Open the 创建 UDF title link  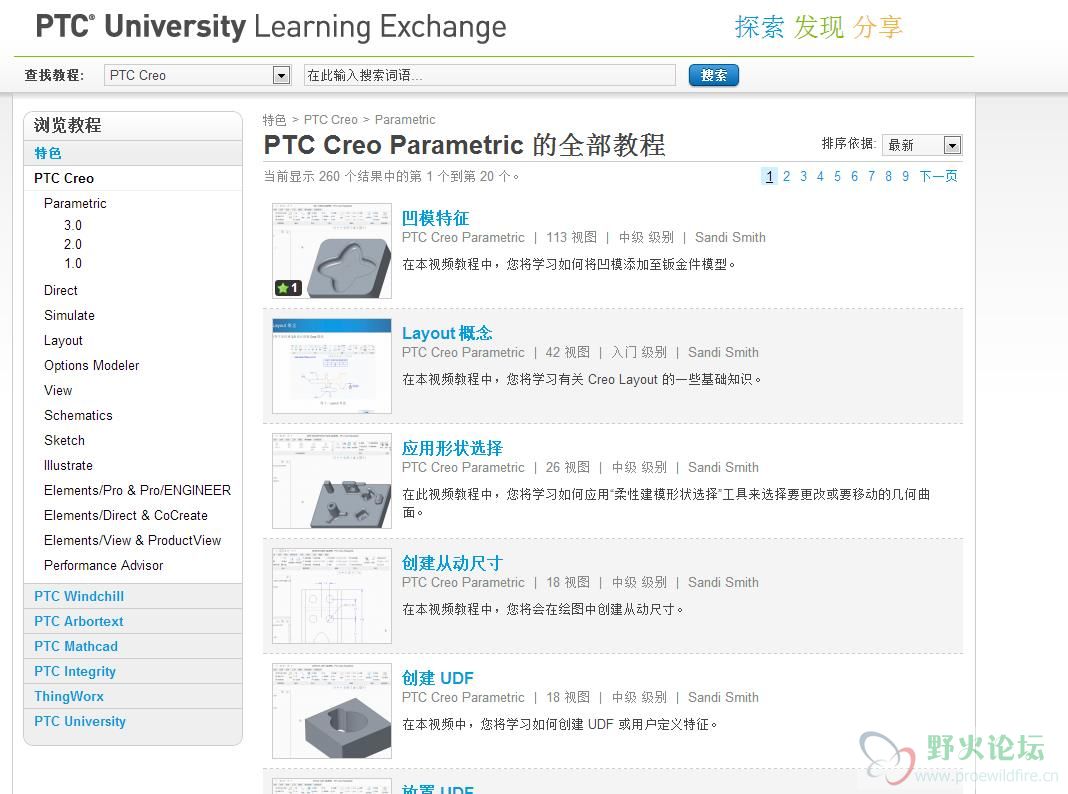[x=437, y=678]
